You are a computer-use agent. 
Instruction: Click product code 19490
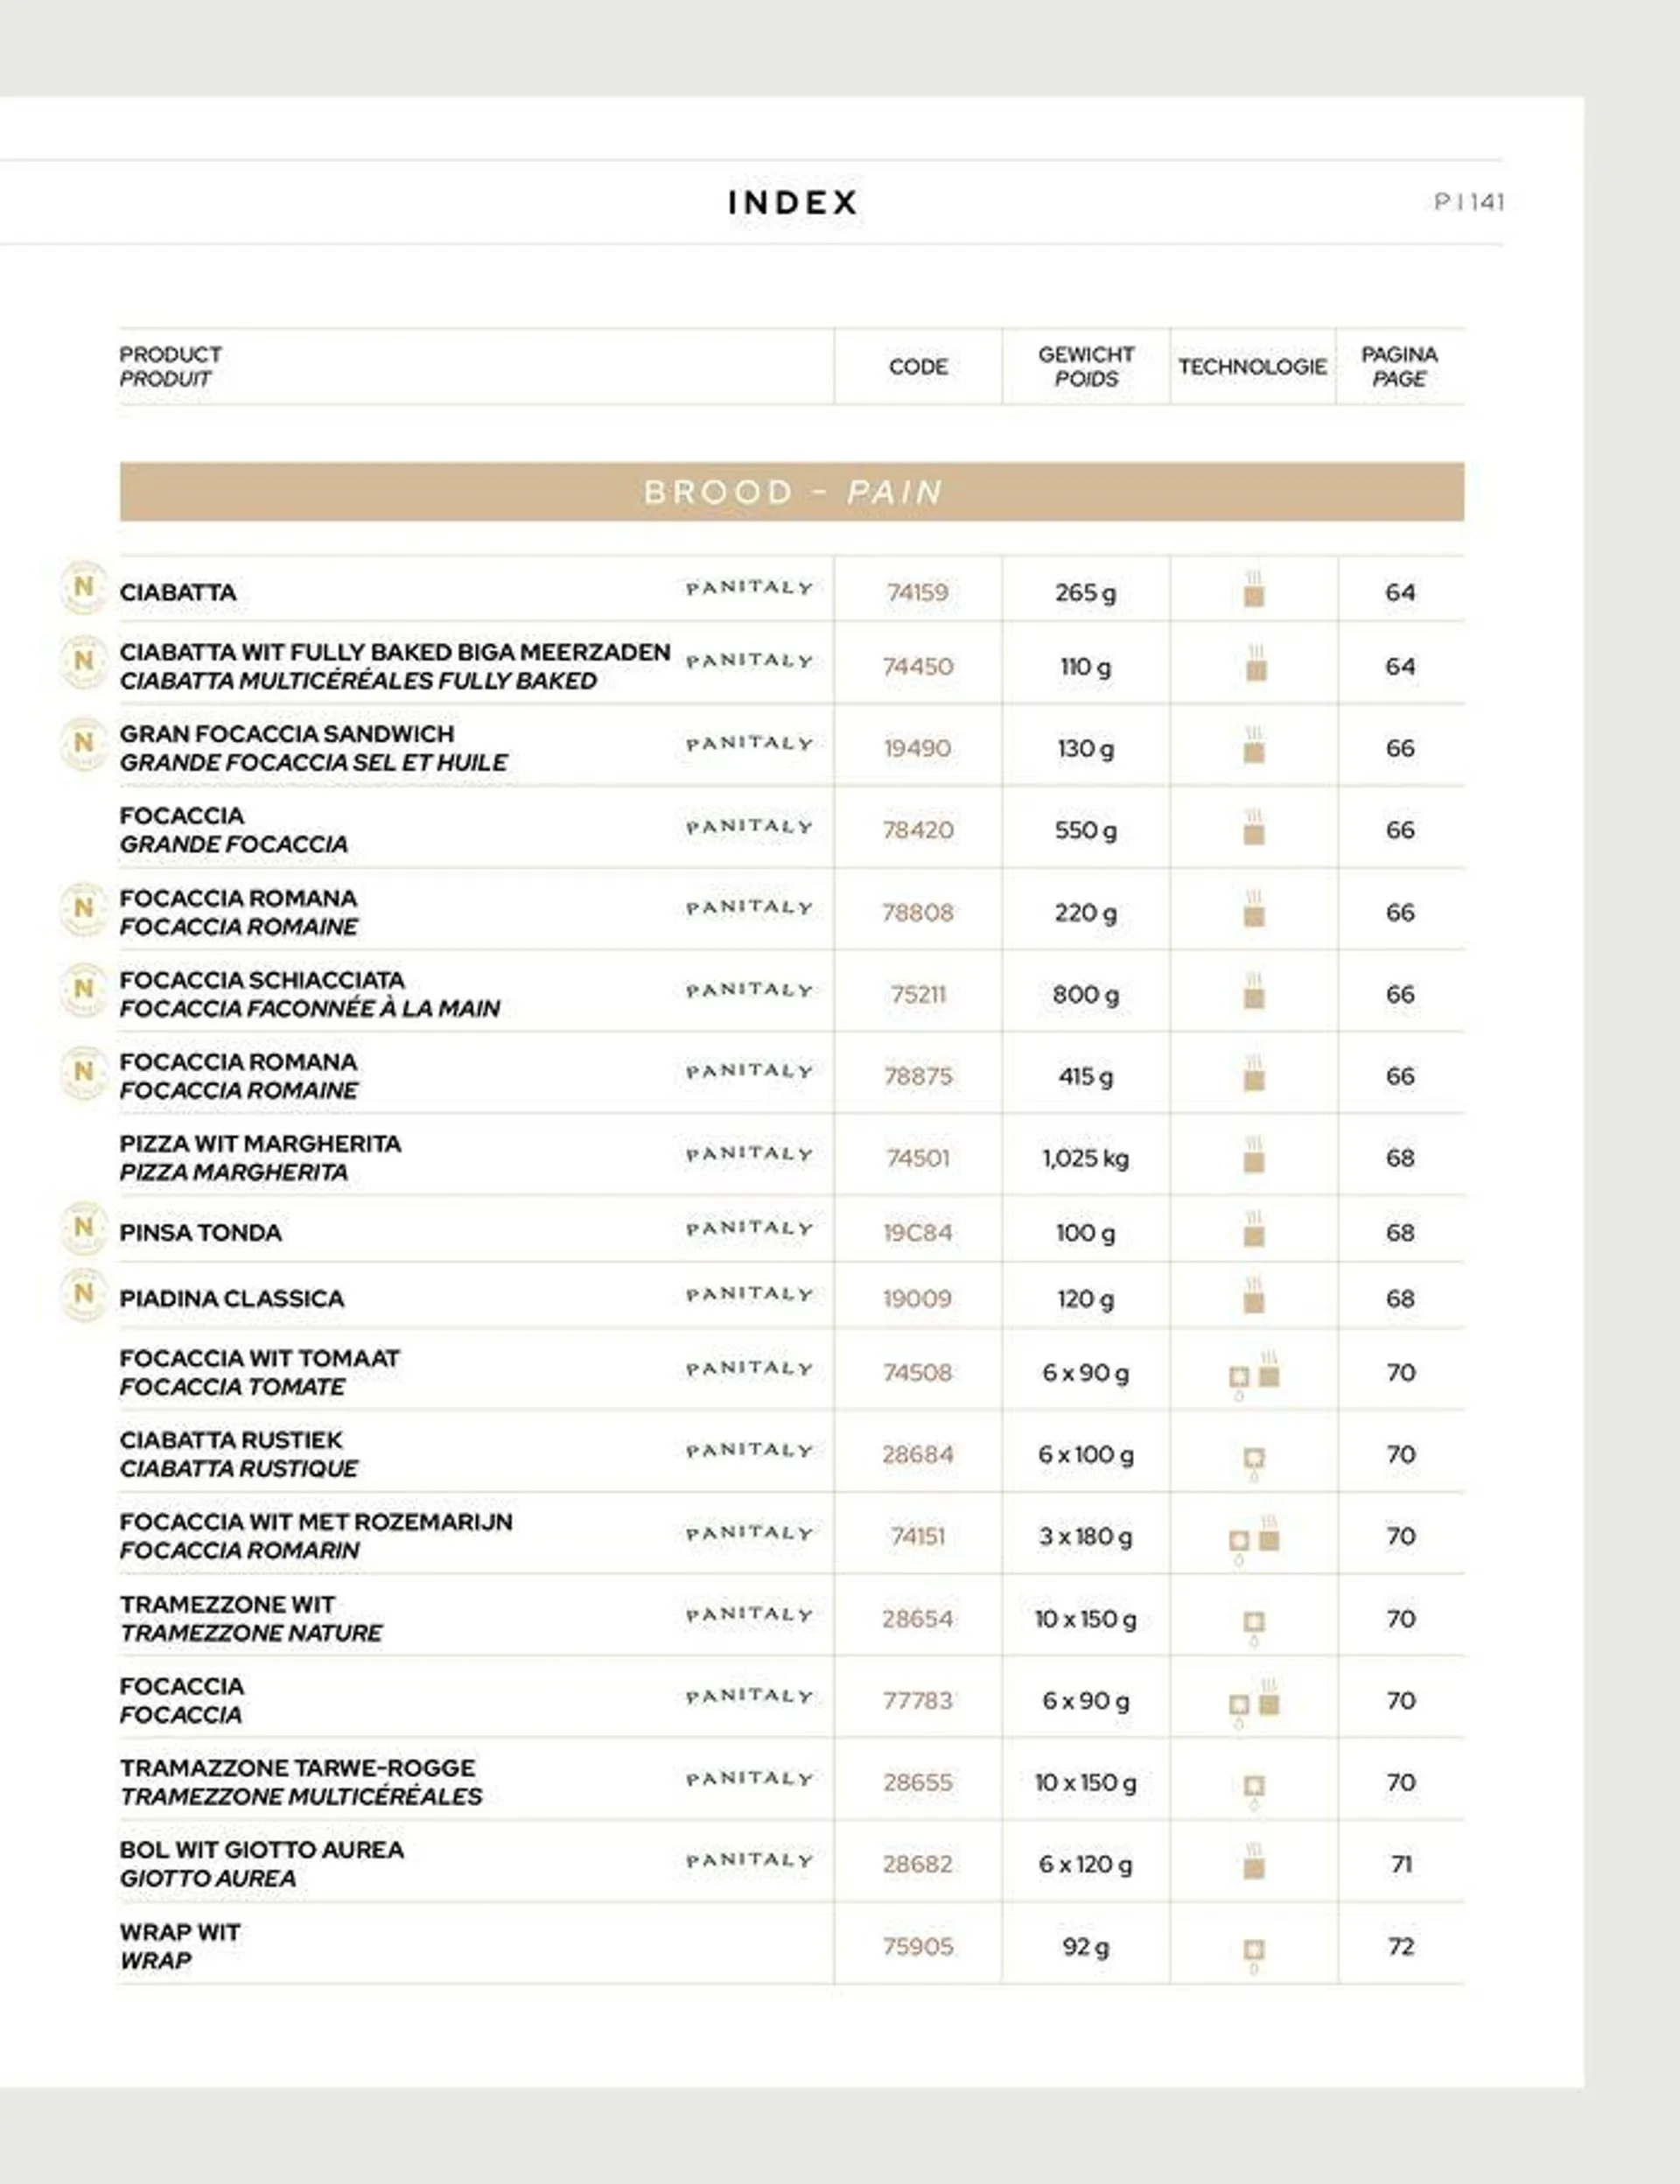tap(918, 748)
